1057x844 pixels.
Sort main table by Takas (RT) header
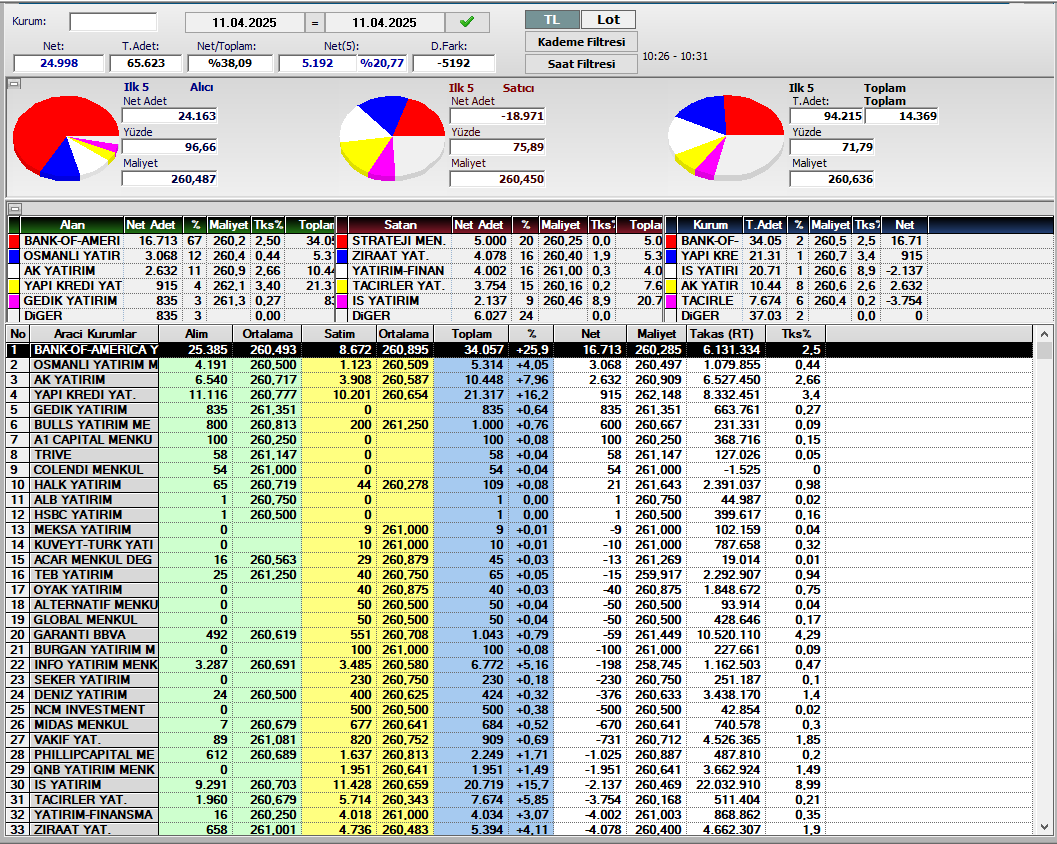tap(726, 334)
